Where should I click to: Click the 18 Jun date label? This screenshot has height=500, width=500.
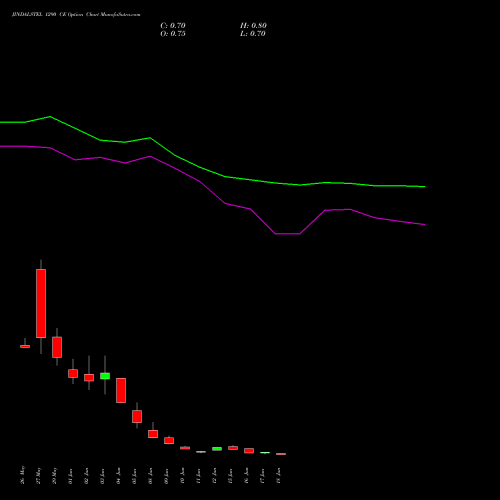click(x=279, y=475)
